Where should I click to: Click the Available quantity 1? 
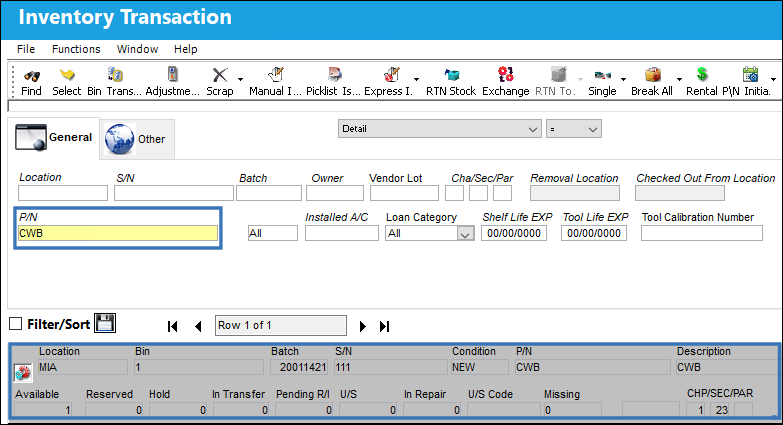43,410
